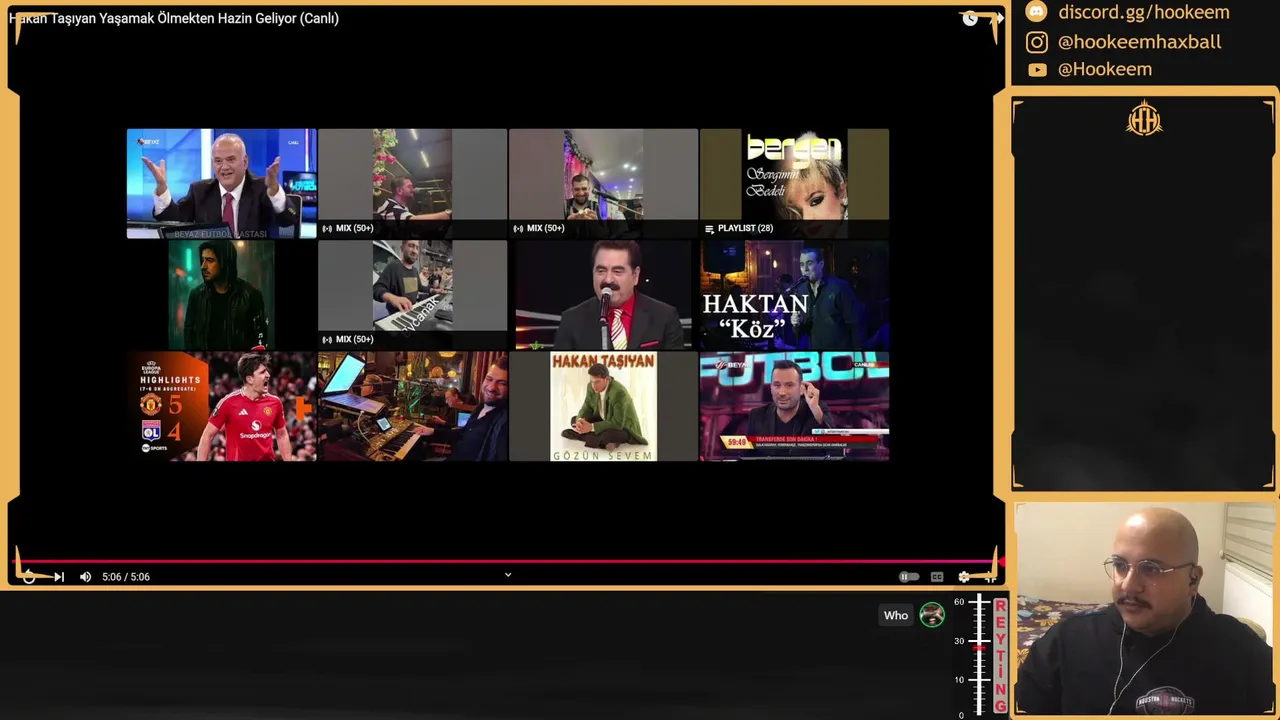Viewport: 1280px width, 720px height.
Task: Open the video title Hakan Taşıyan Yaşamak Ölmekten
Action: tap(174, 18)
